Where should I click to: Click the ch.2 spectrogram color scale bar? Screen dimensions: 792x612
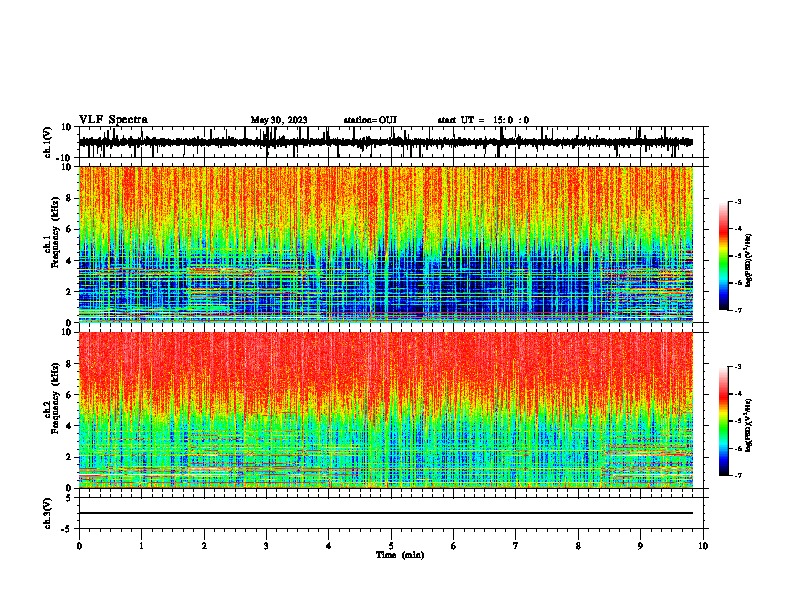tap(724, 421)
